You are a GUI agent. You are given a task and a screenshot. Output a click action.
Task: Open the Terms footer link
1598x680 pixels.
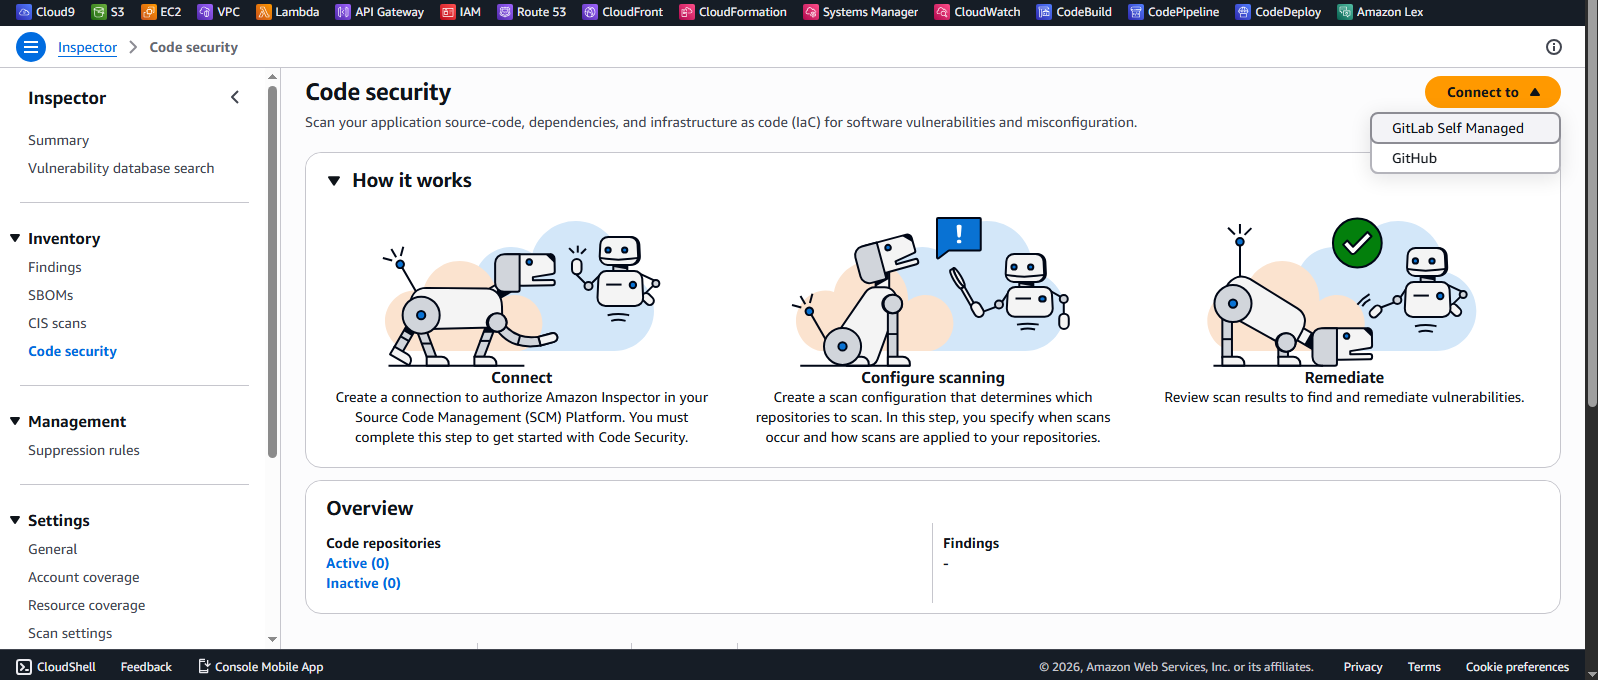tap(1424, 667)
